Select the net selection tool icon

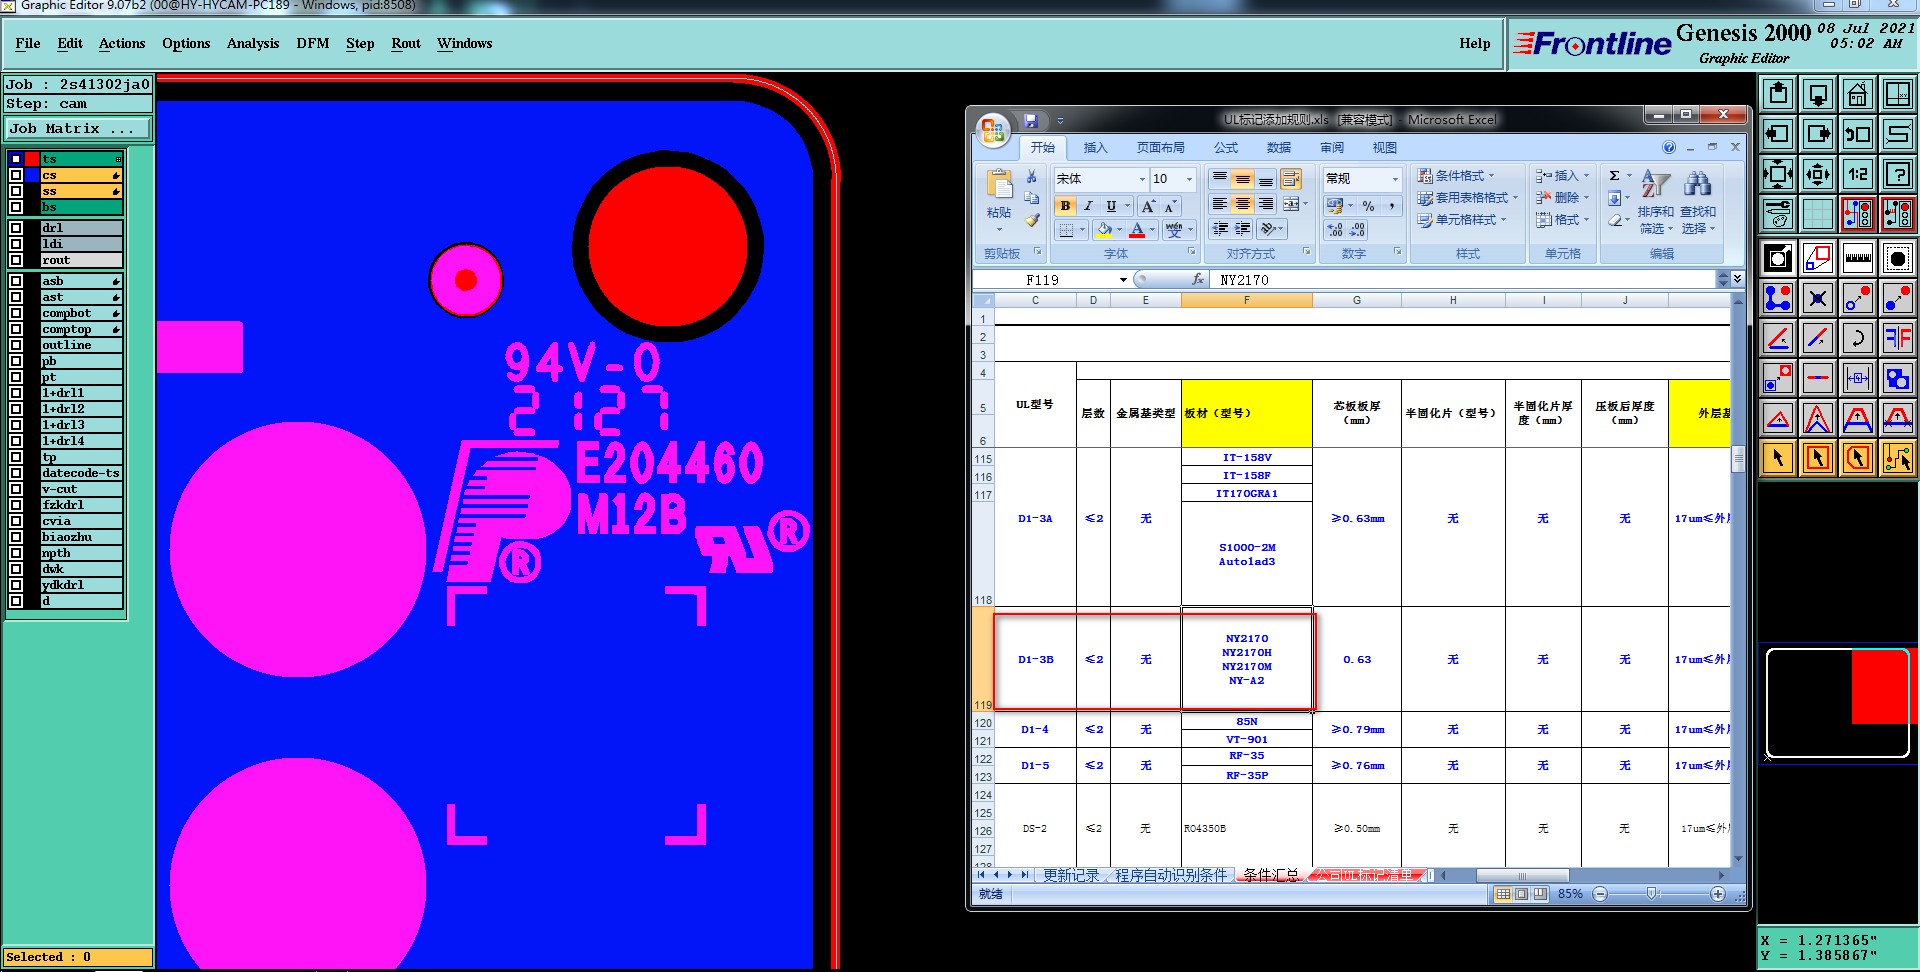(x=1897, y=458)
